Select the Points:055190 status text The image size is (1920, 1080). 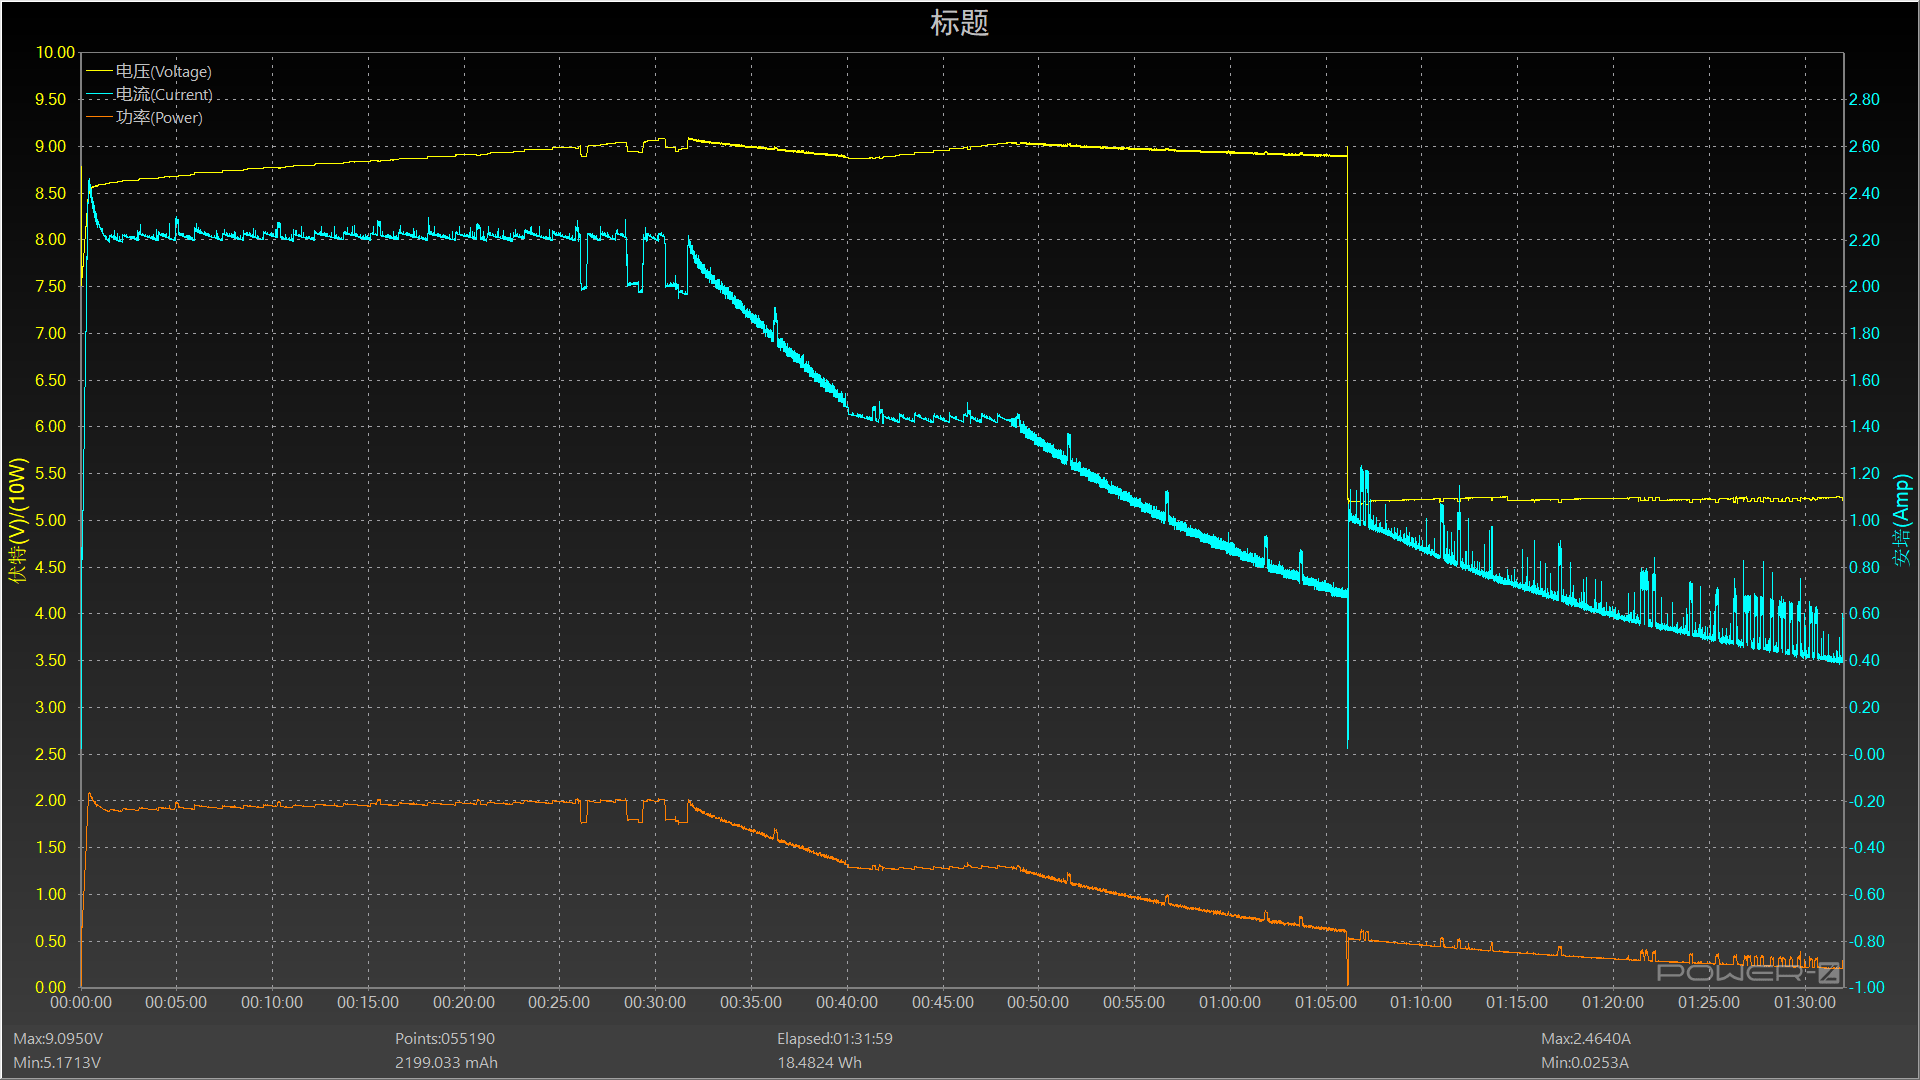tap(445, 1039)
